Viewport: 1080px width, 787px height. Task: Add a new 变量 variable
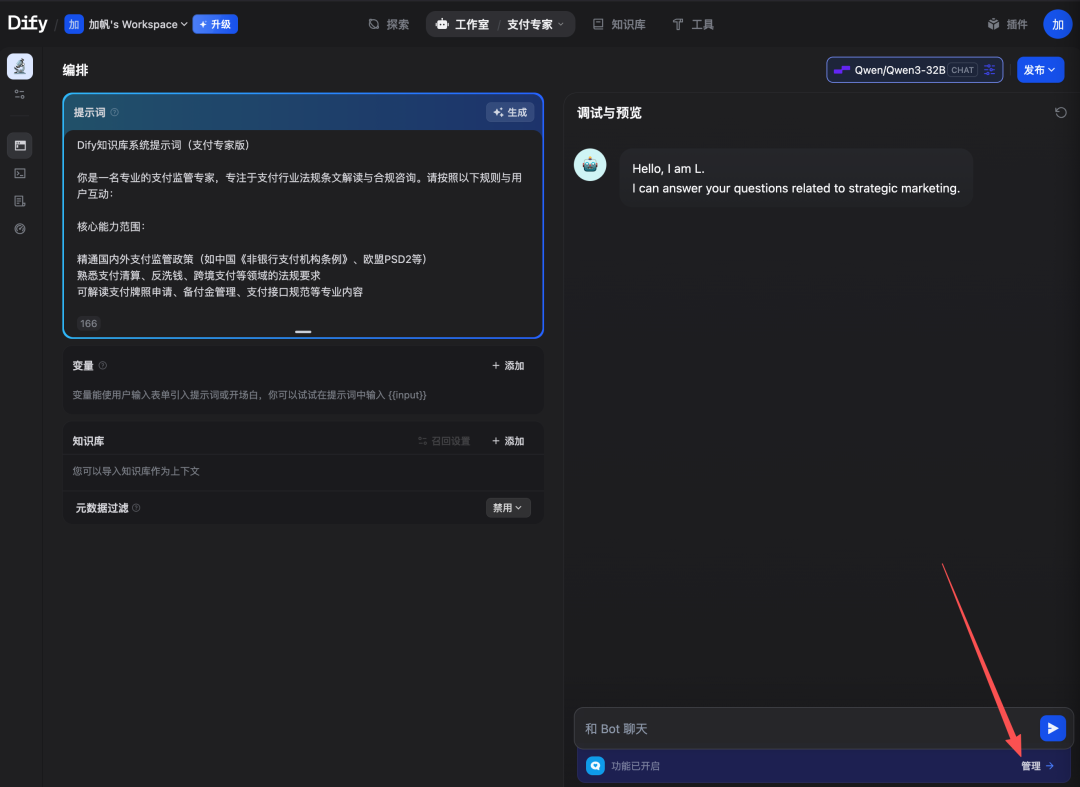click(x=508, y=366)
